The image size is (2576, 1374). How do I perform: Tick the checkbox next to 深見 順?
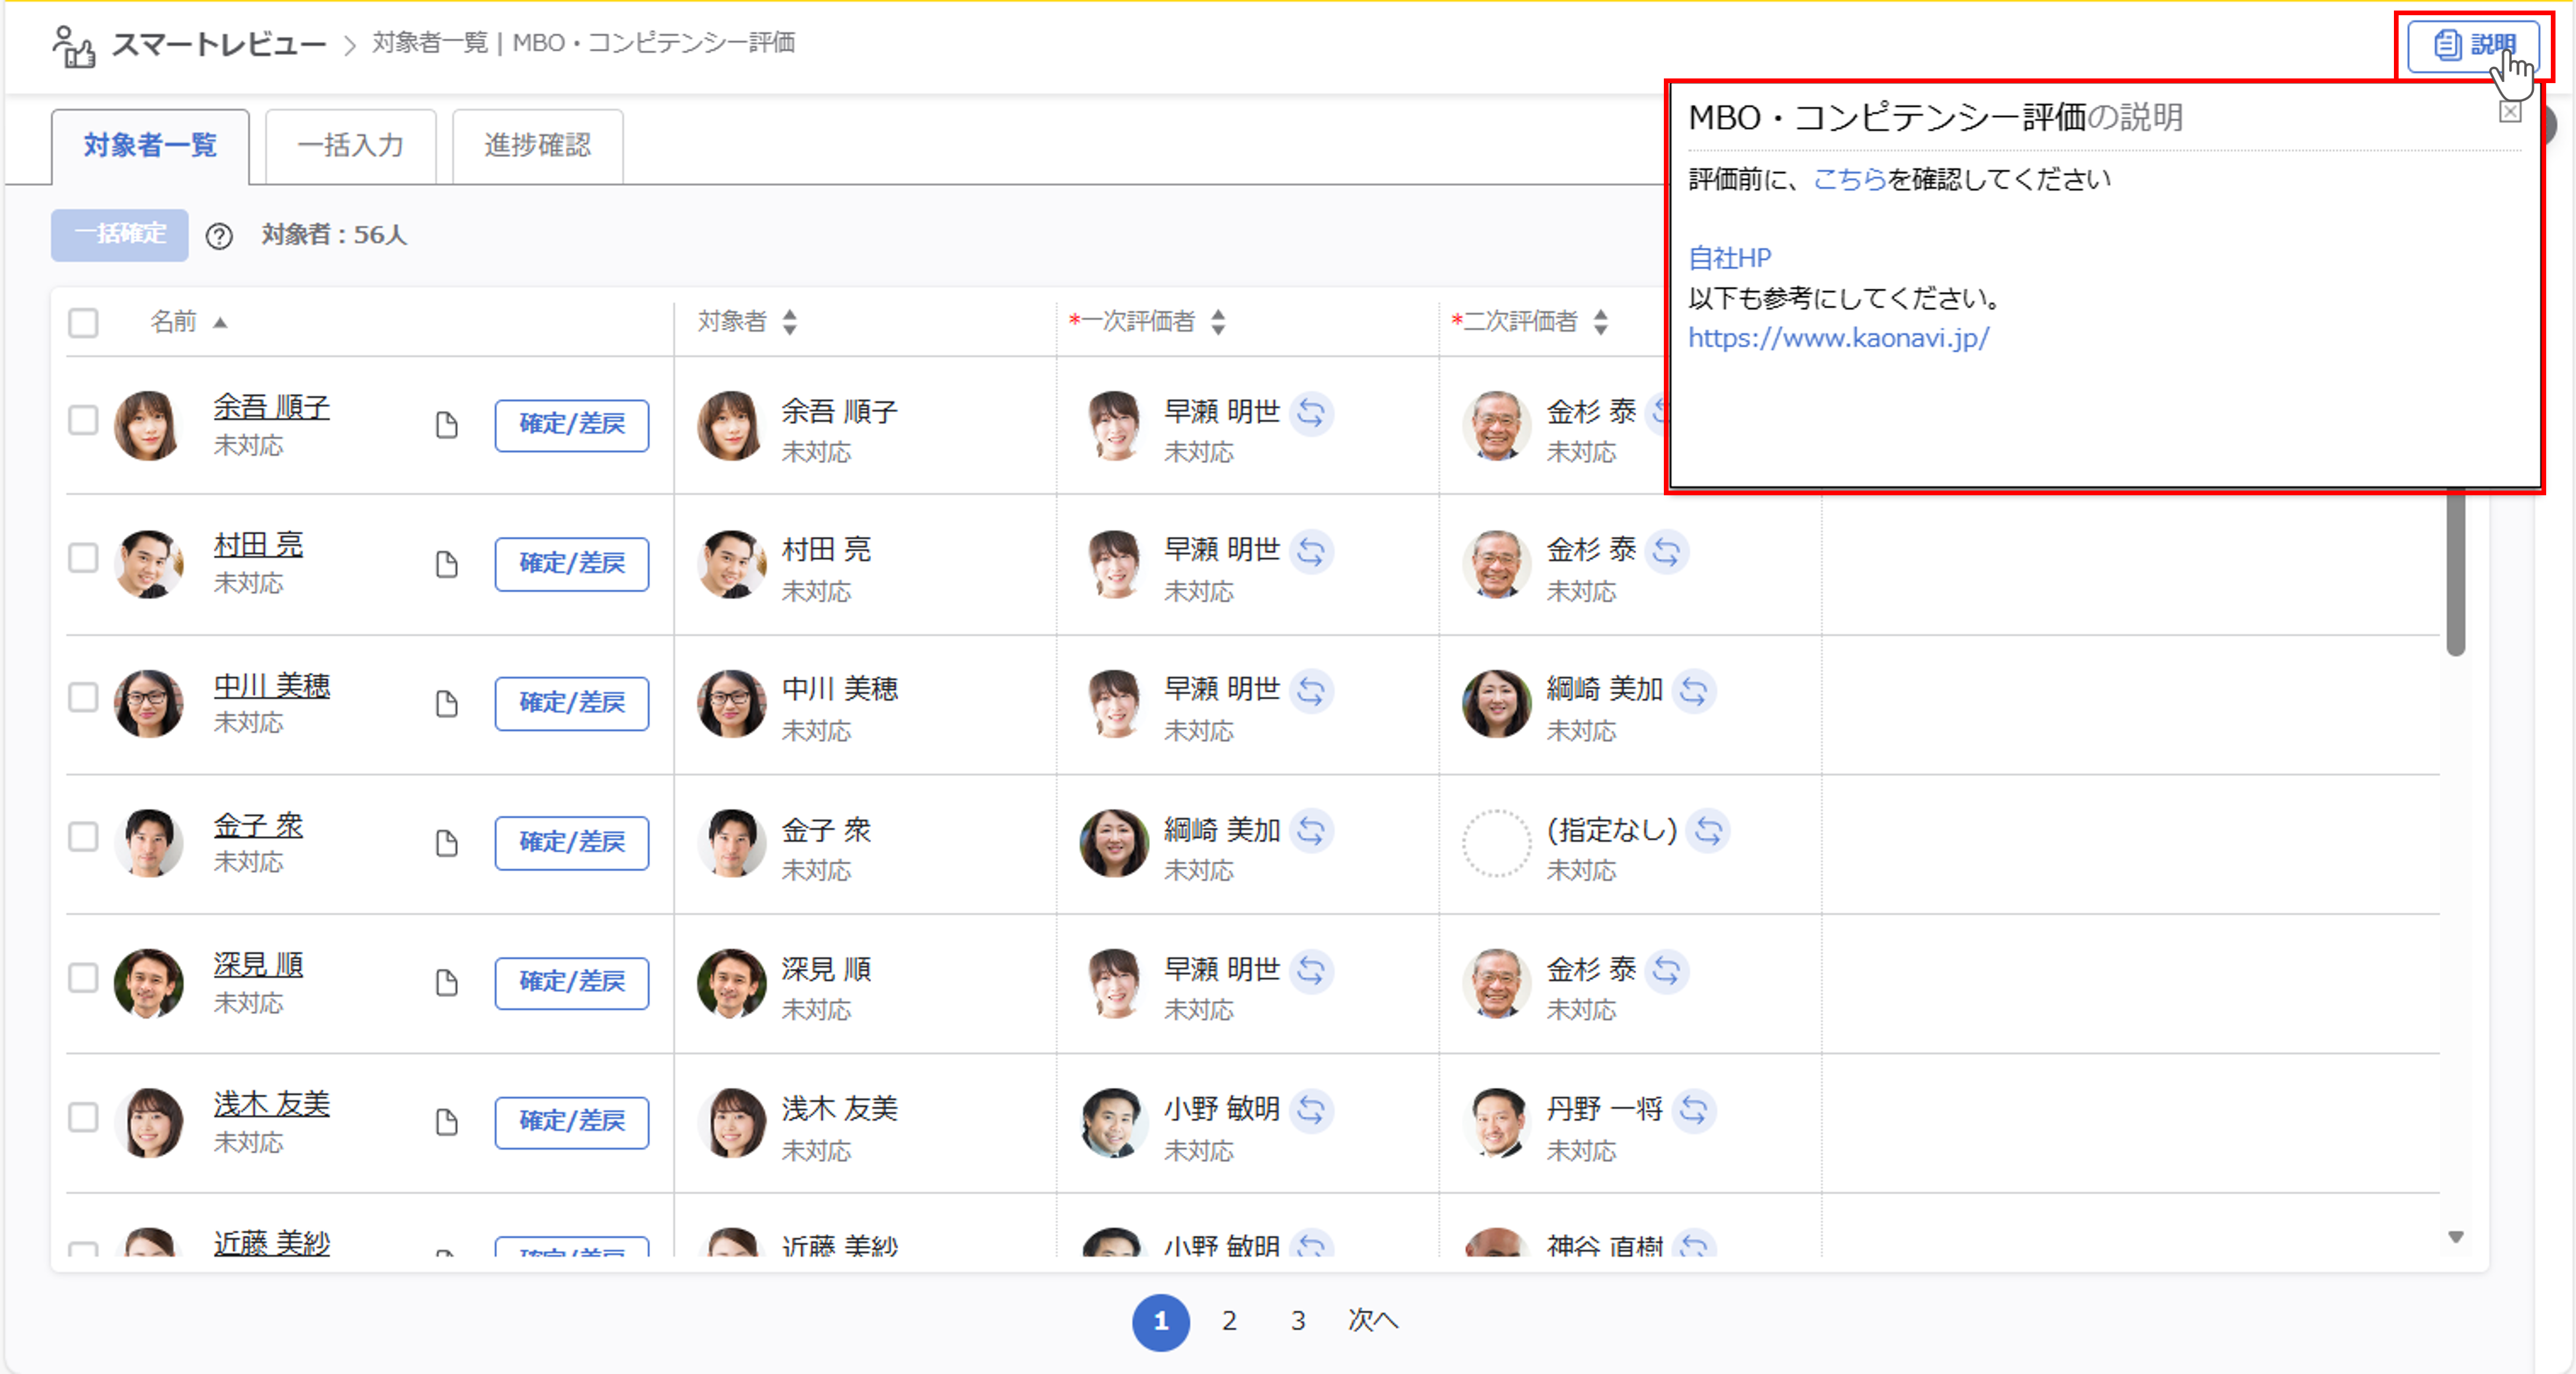point(83,977)
